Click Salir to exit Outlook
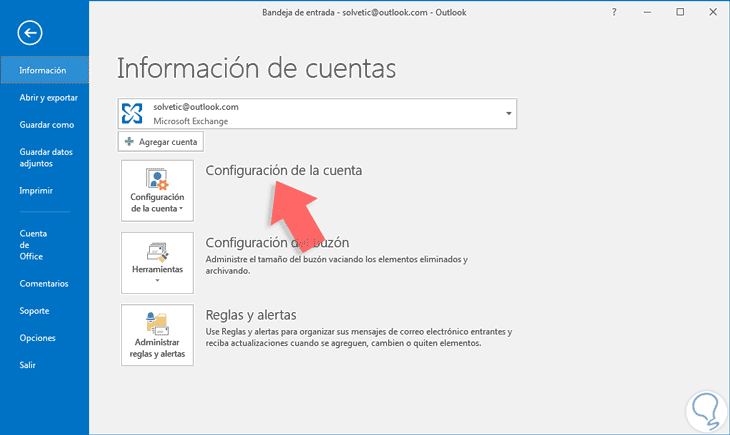 (x=27, y=365)
